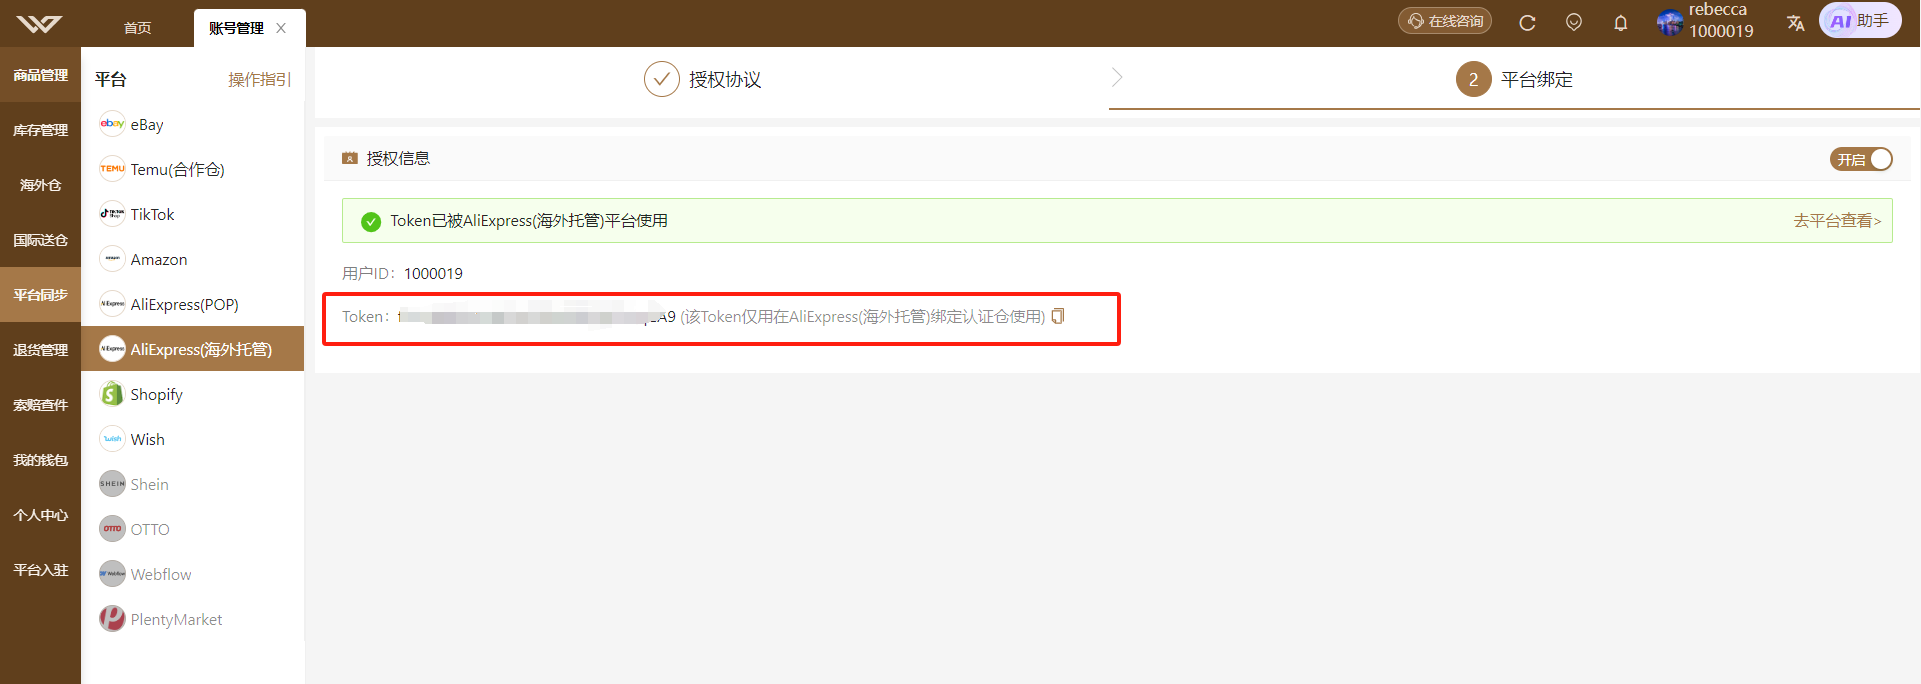Open the AI 助手 assistant

pos(1860,21)
